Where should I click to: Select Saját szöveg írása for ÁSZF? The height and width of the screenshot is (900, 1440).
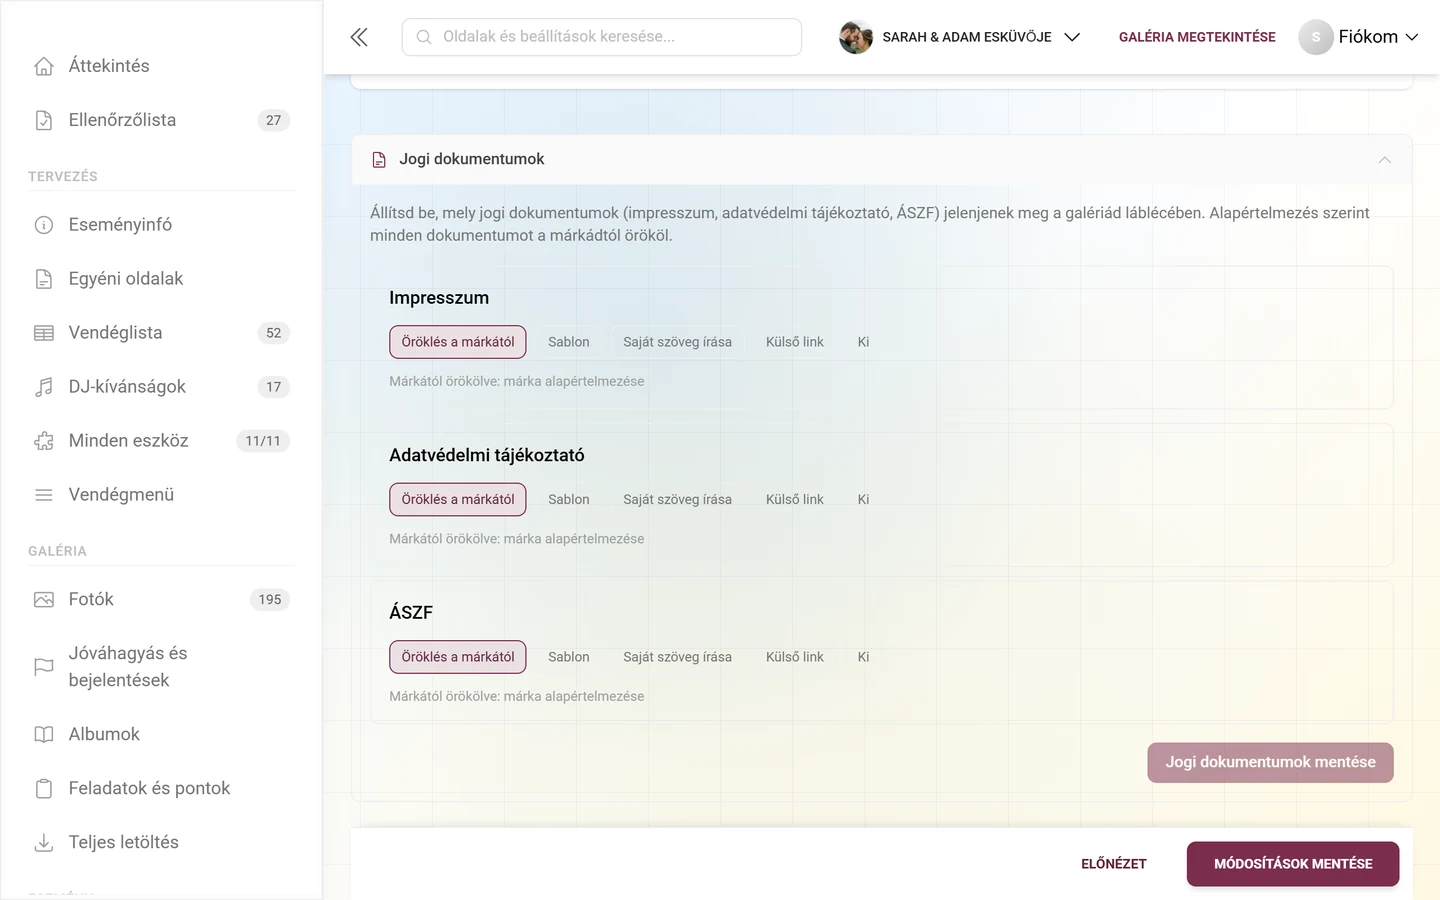click(678, 657)
